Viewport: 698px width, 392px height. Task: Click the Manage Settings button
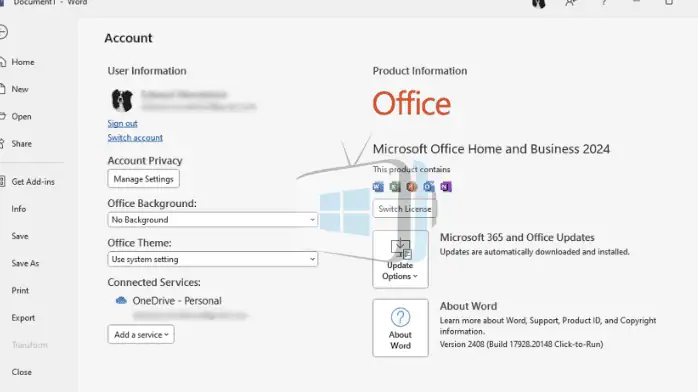[x=143, y=179]
